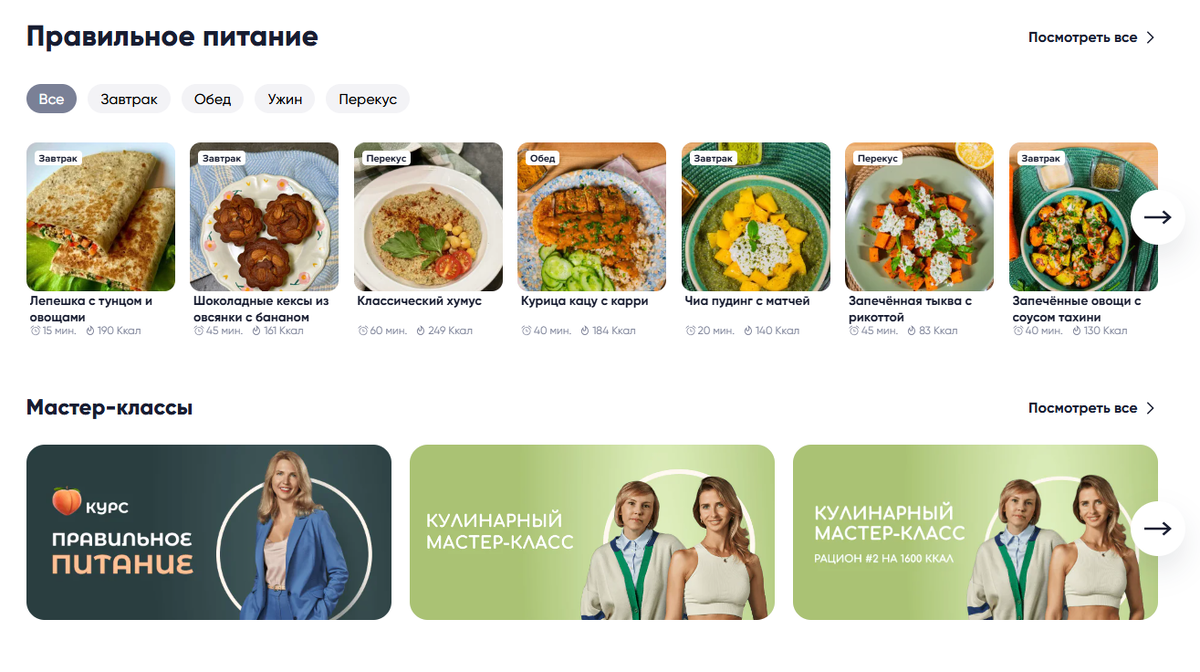1200x672 pixels.
Task: Click calorie flame icon under Курица кацу
Action: click(x=585, y=331)
